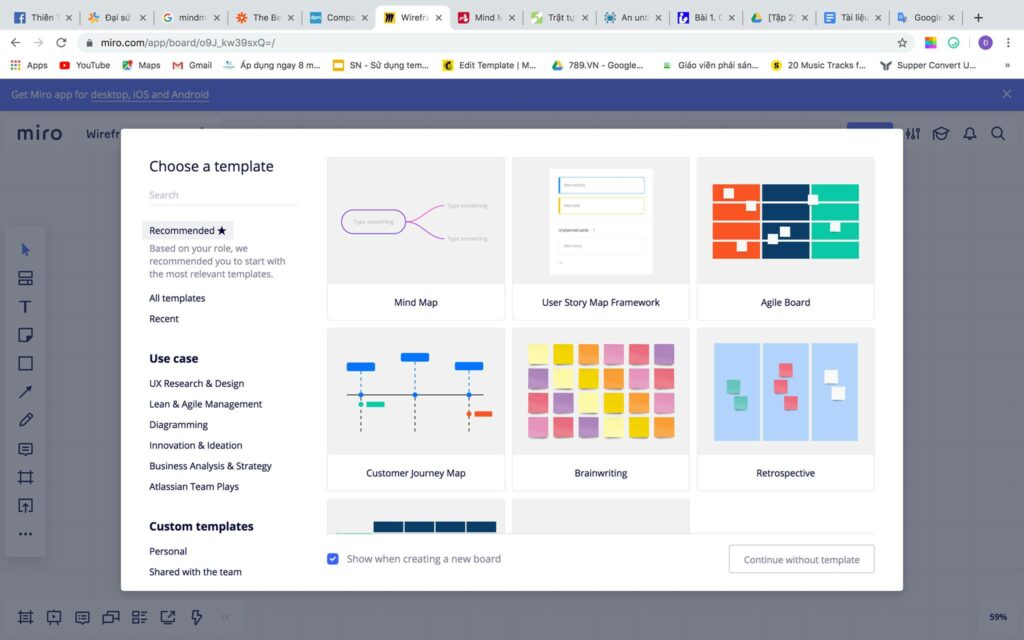
Task: Select Recommended category
Action: [187, 231]
